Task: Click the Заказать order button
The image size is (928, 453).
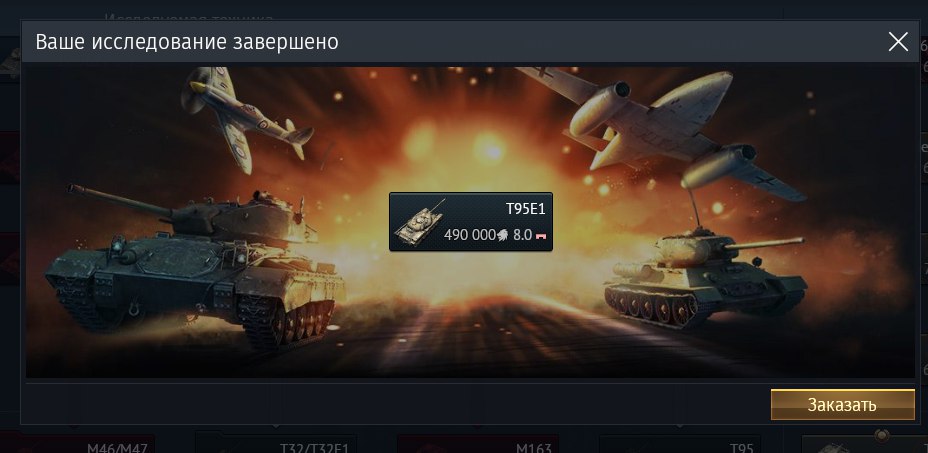Action: 842,404
